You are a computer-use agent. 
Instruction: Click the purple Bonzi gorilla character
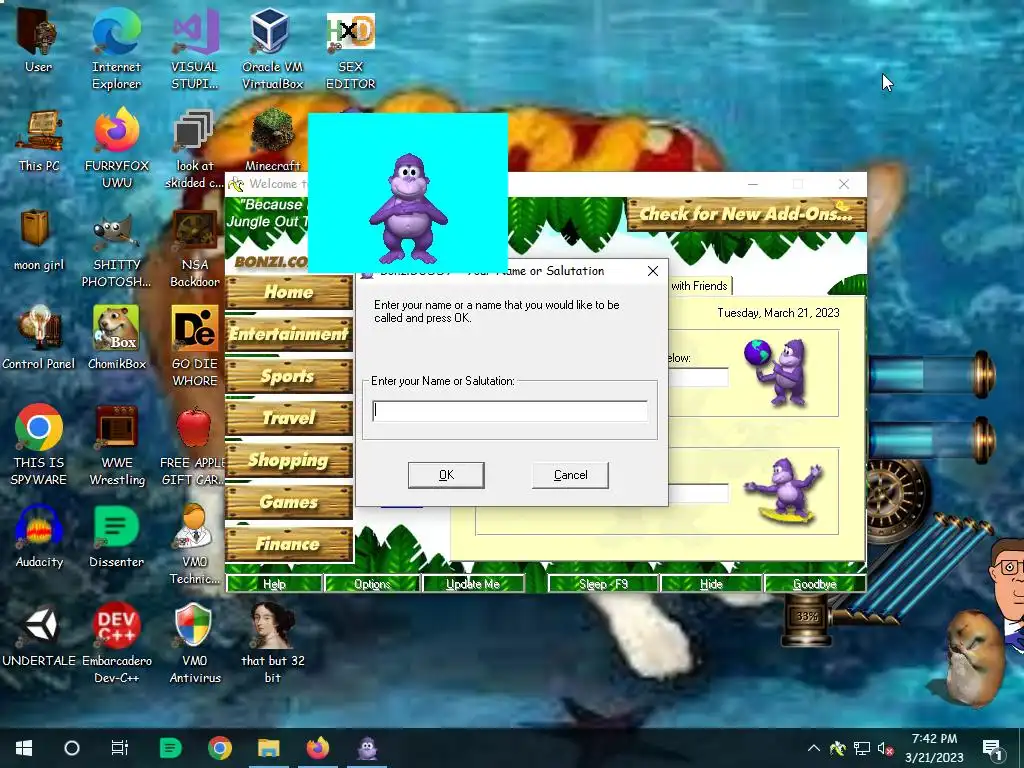[x=408, y=208]
